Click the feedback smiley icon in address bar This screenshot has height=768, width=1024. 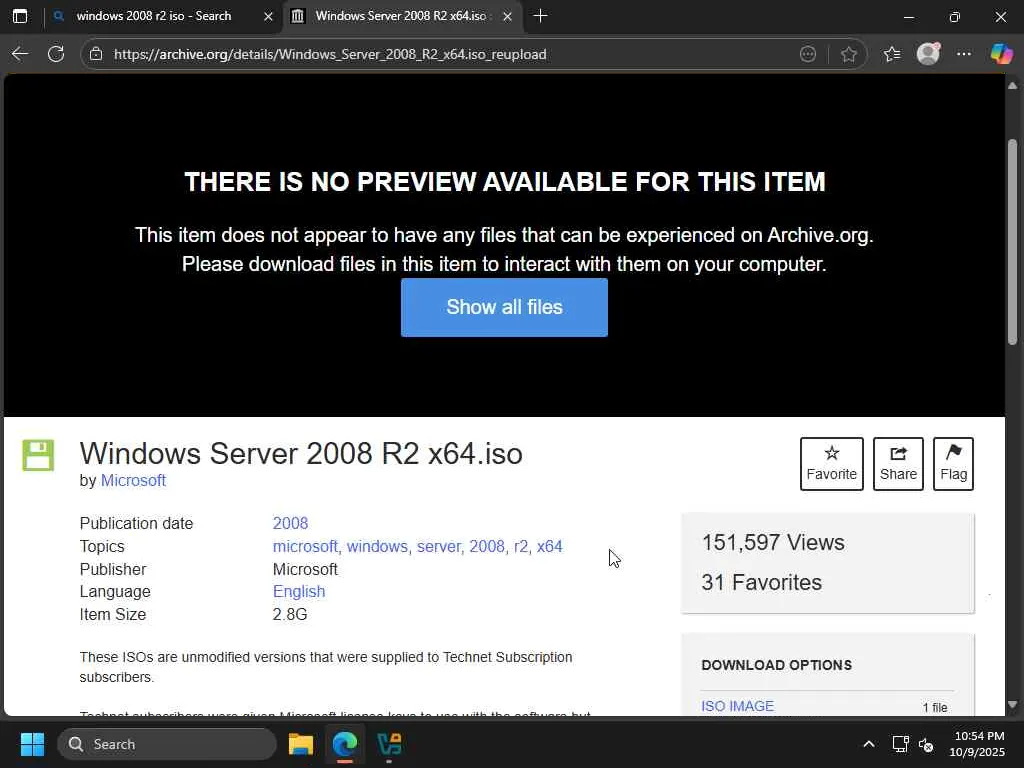pos(808,54)
